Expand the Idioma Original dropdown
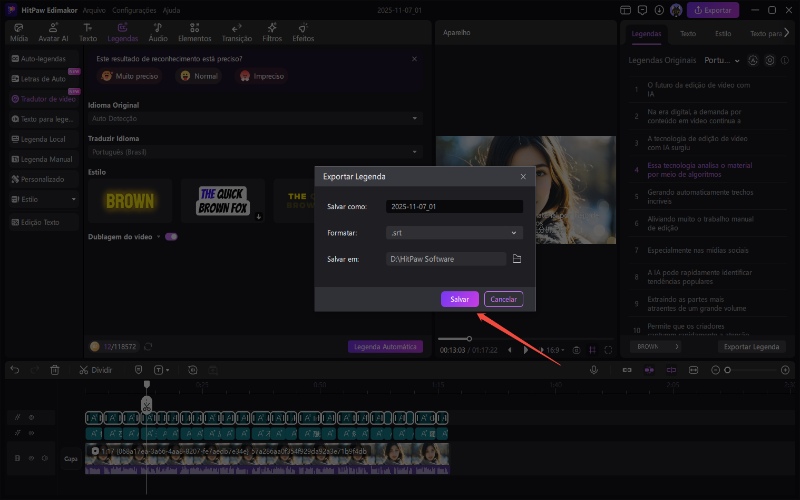 click(256, 118)
